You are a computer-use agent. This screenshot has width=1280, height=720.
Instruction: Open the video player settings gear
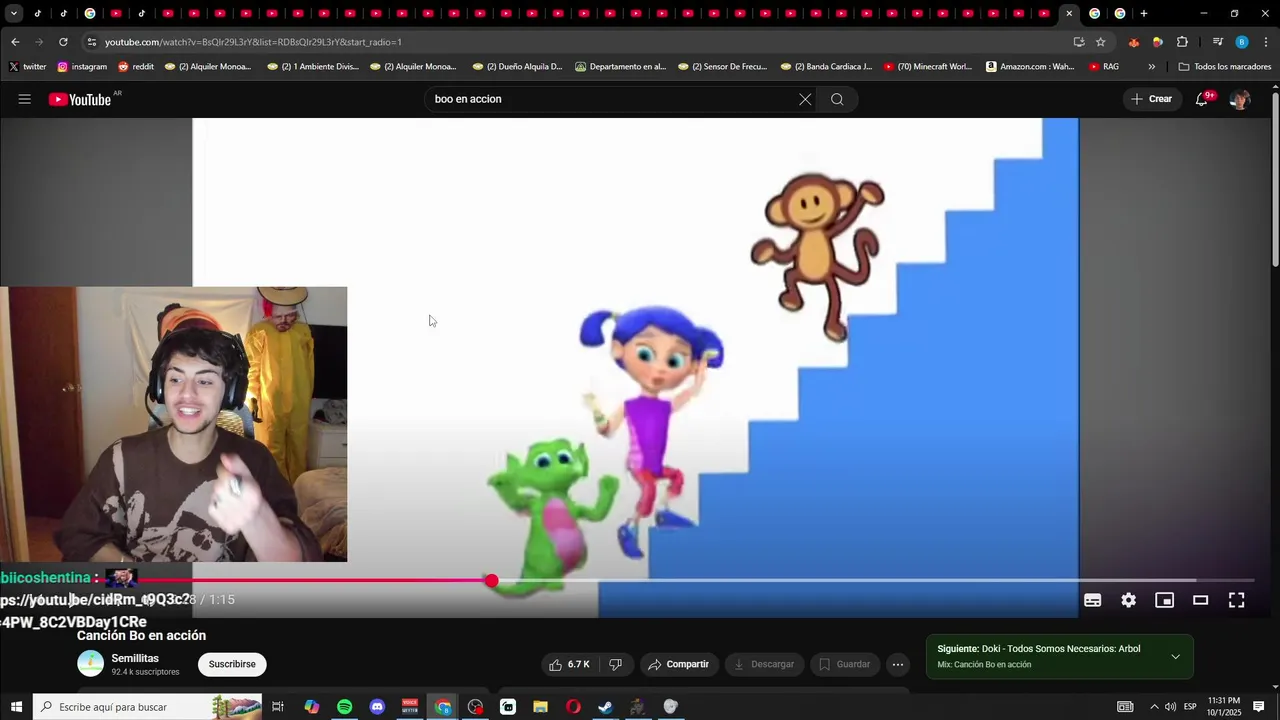(x=1129, y=600)
